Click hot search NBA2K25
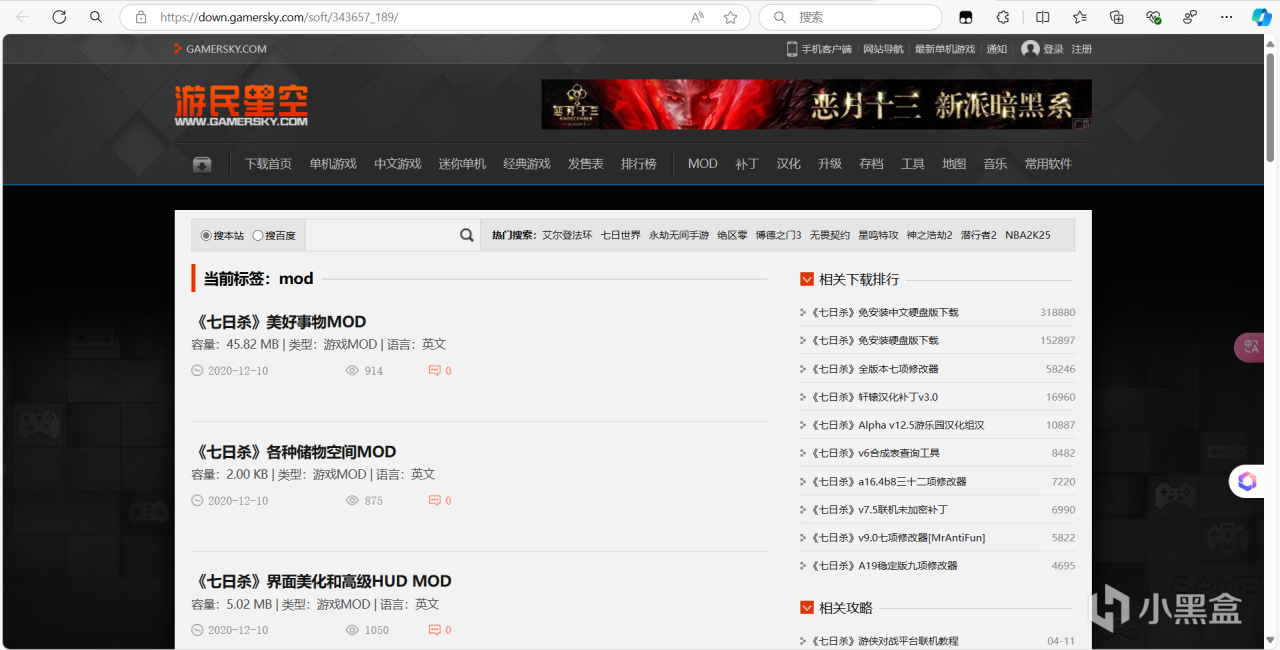 coord(1028,235)
